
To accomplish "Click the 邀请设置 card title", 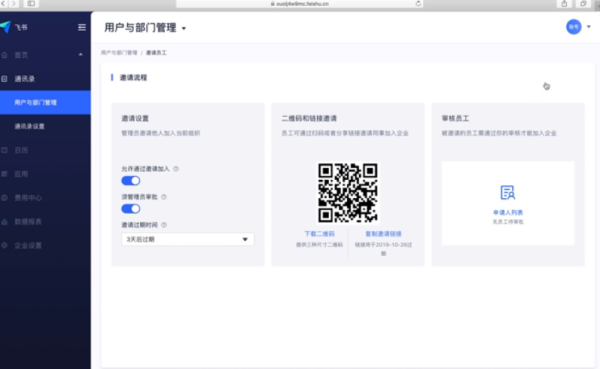I will 135,118.
